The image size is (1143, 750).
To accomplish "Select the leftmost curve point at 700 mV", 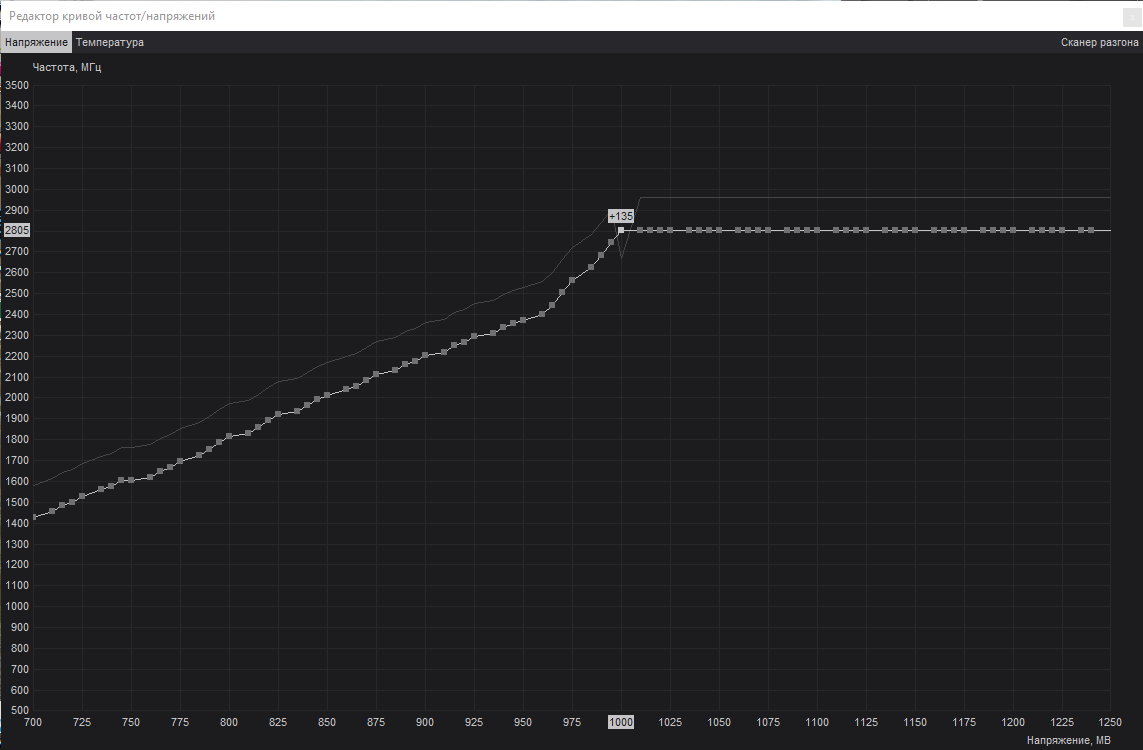I will tap(34, 517).
